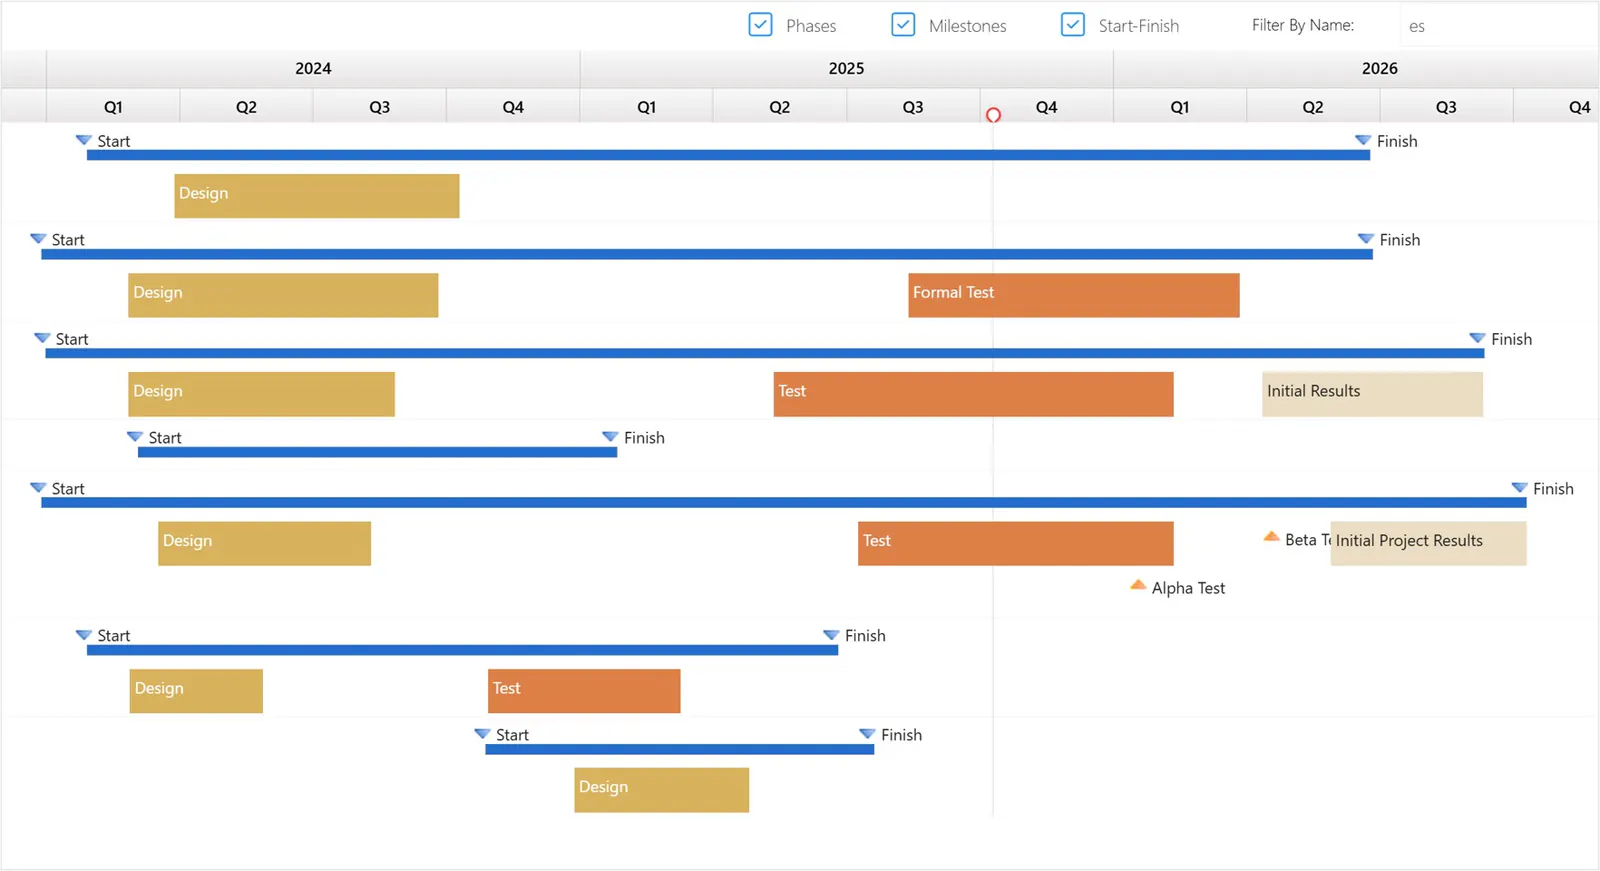Click the 2024 year header
This screenshot has width=1600, height=871.
click(x=313, y=69)
